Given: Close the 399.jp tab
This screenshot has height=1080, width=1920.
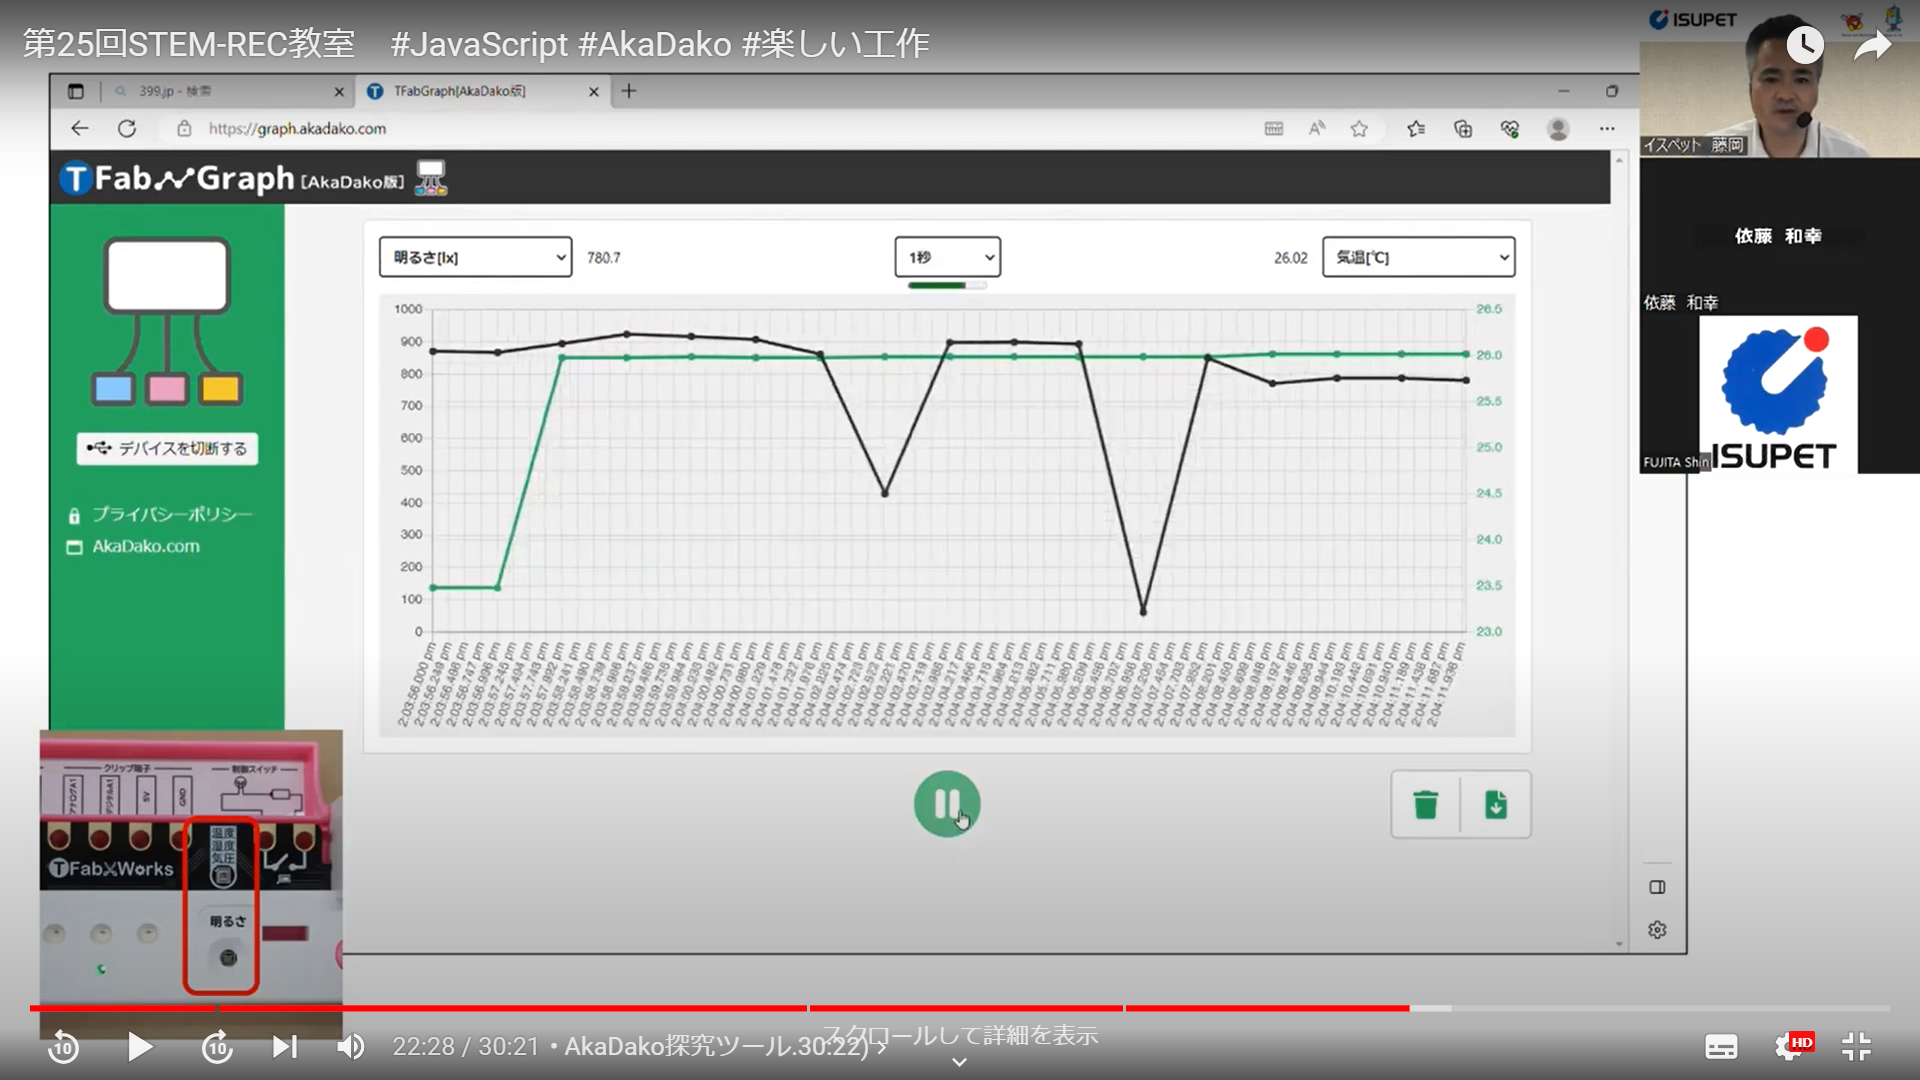Looking at the screenshot, I should 339,92.
